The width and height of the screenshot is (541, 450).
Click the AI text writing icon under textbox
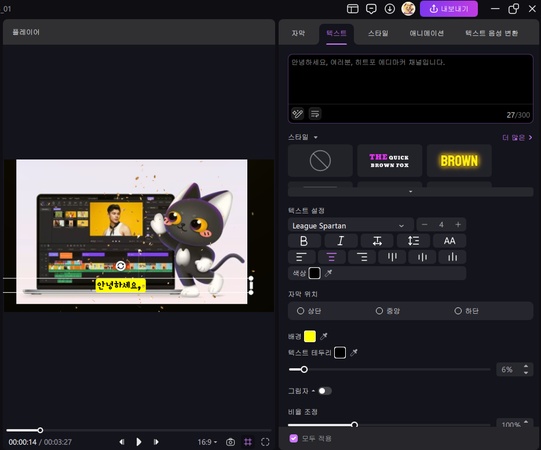(x=297, y=114)
